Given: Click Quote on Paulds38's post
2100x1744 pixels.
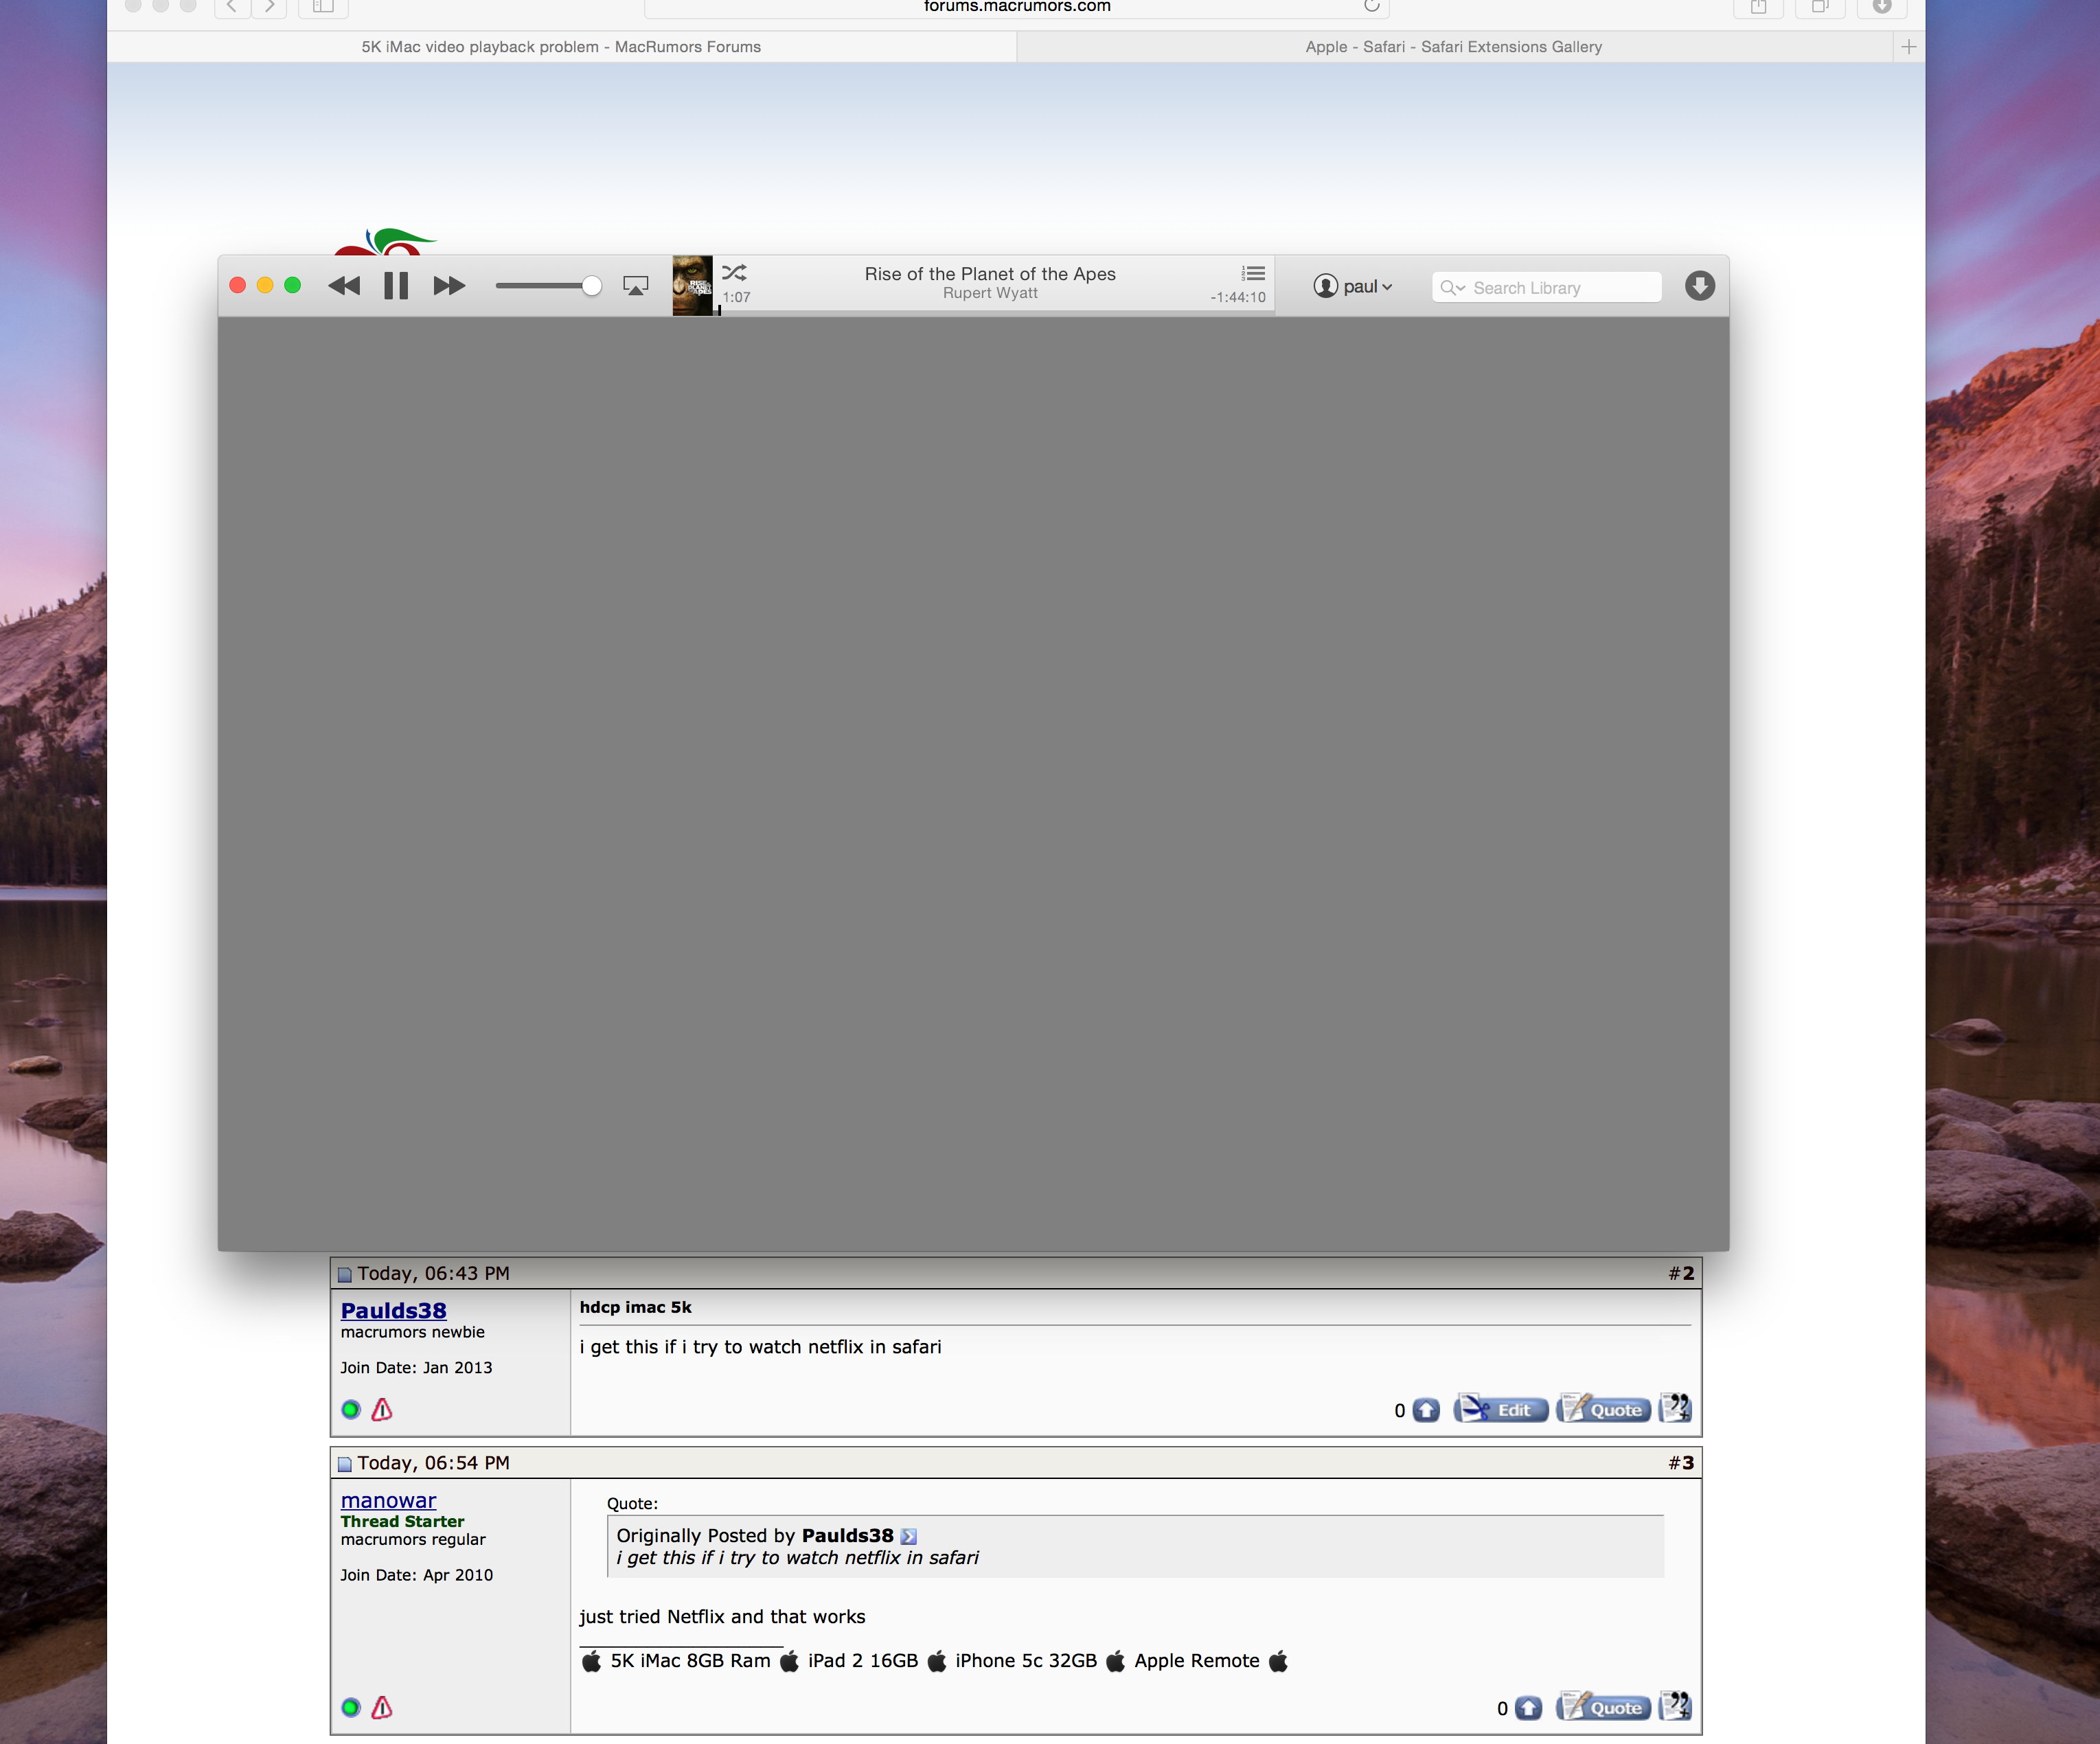Looking at the screenshot, I should coord(1603,1409).
